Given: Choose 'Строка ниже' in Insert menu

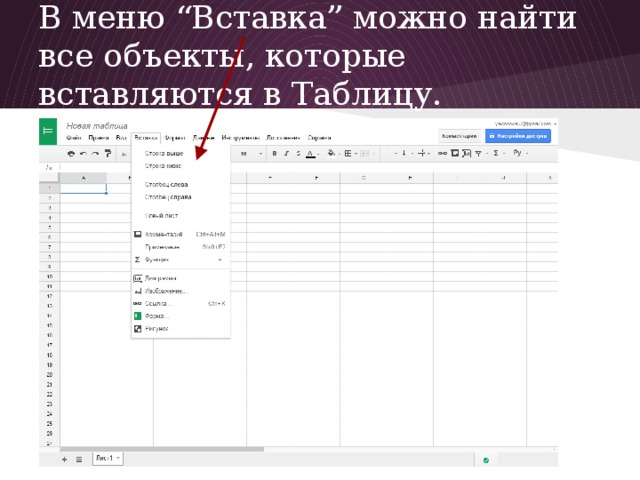Looking at the screenshot, I should pyautogui.click(x=181, y=166).
